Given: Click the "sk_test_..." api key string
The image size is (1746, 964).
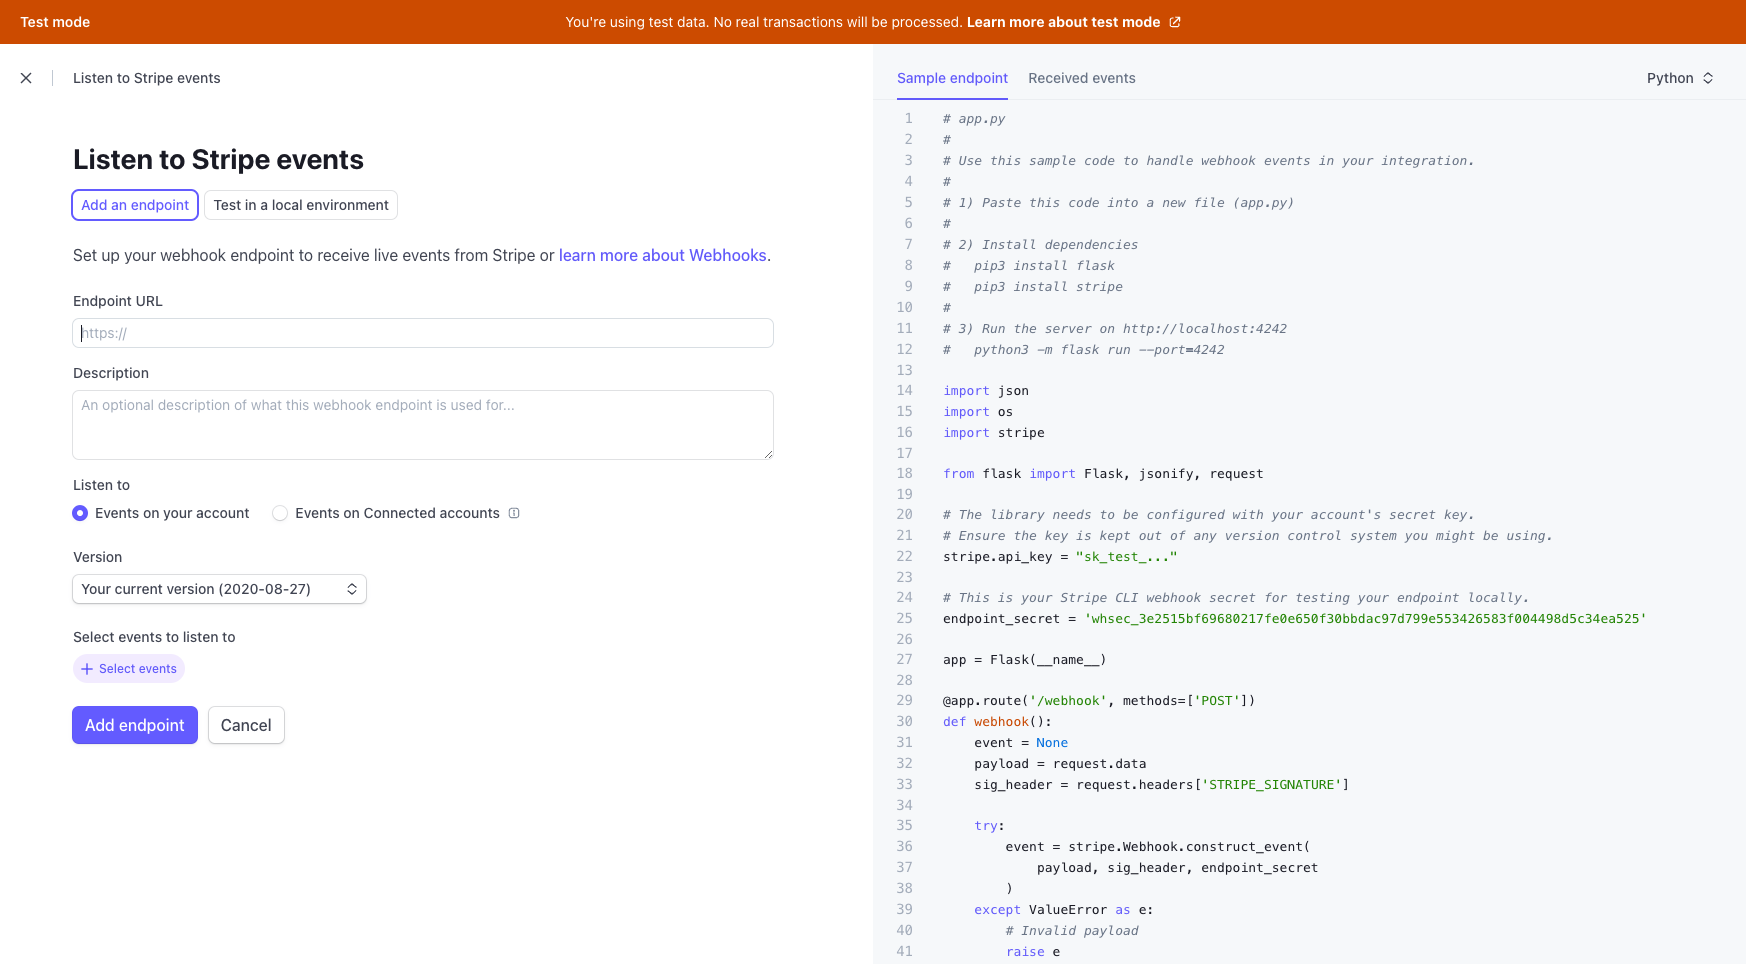Looking at the screenshot, I should tap(1127, 557).
